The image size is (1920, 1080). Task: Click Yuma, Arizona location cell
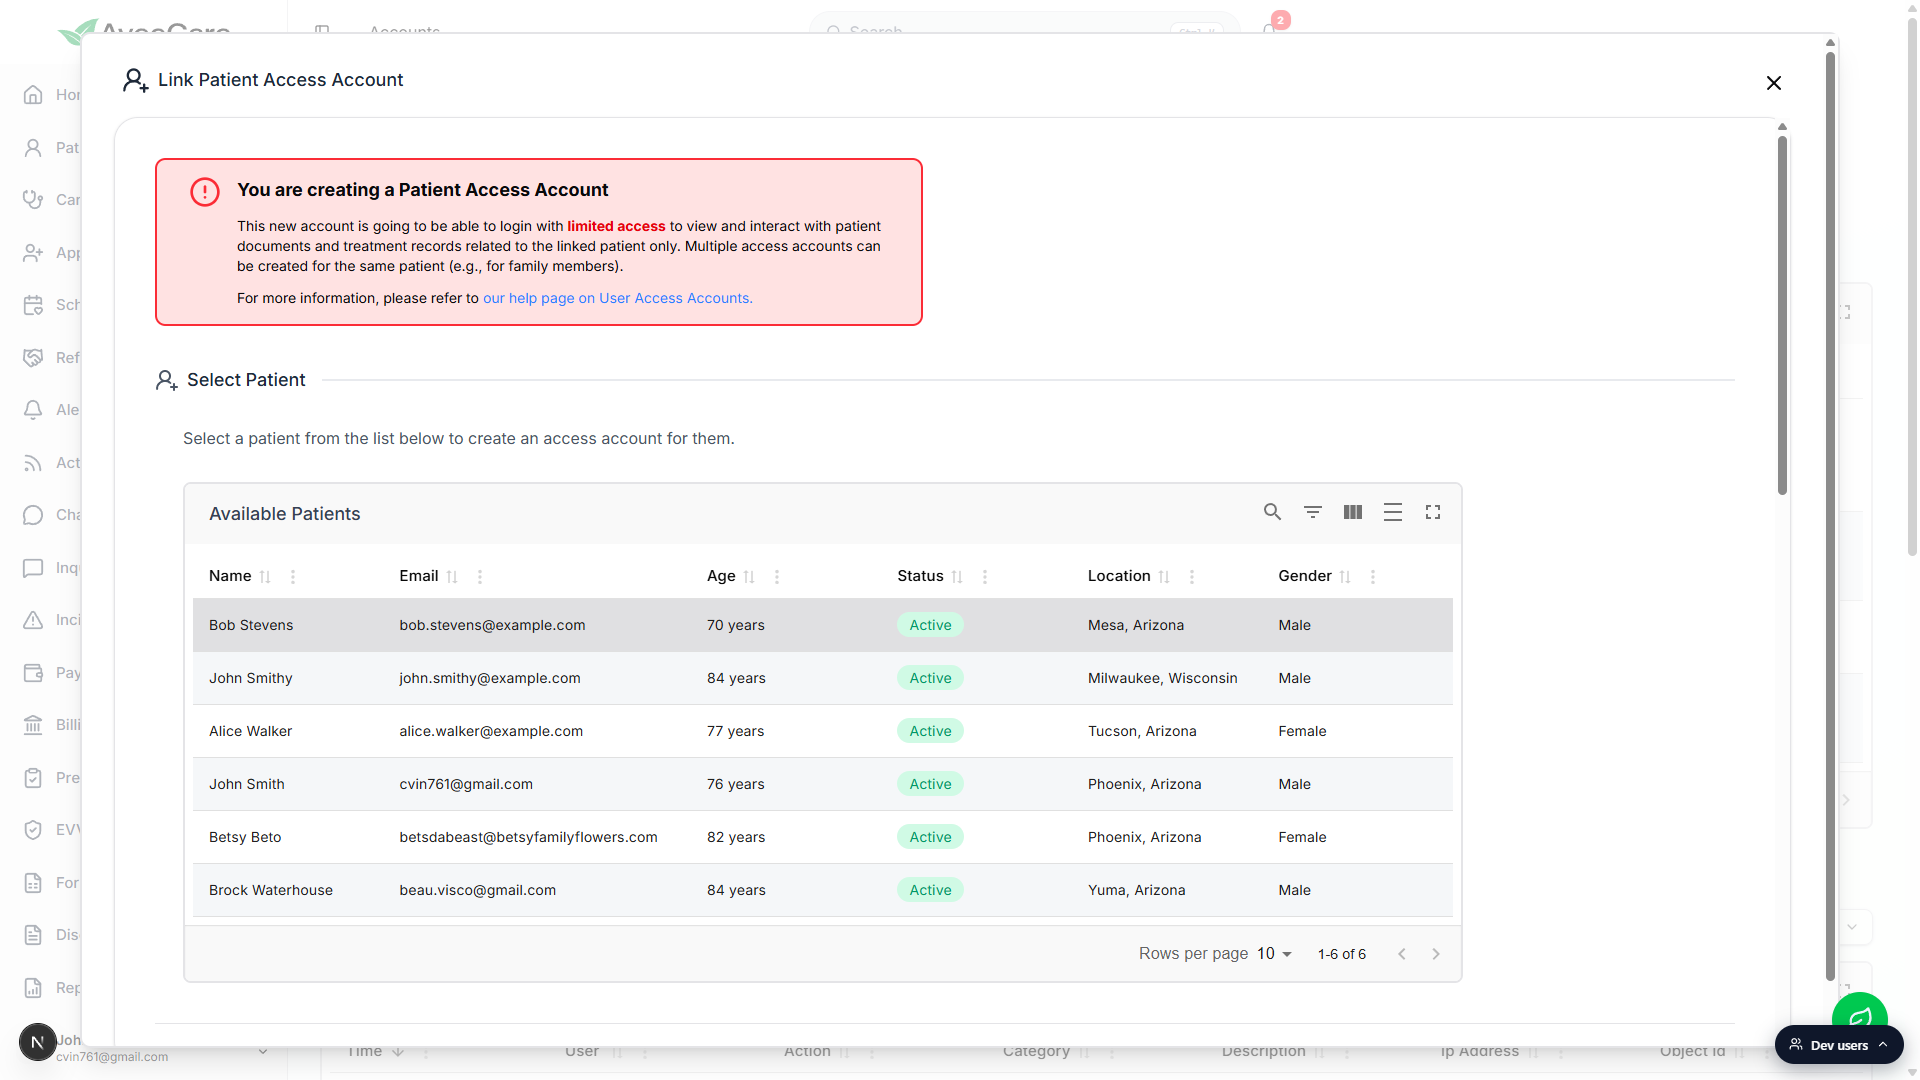click(1136, 890)
